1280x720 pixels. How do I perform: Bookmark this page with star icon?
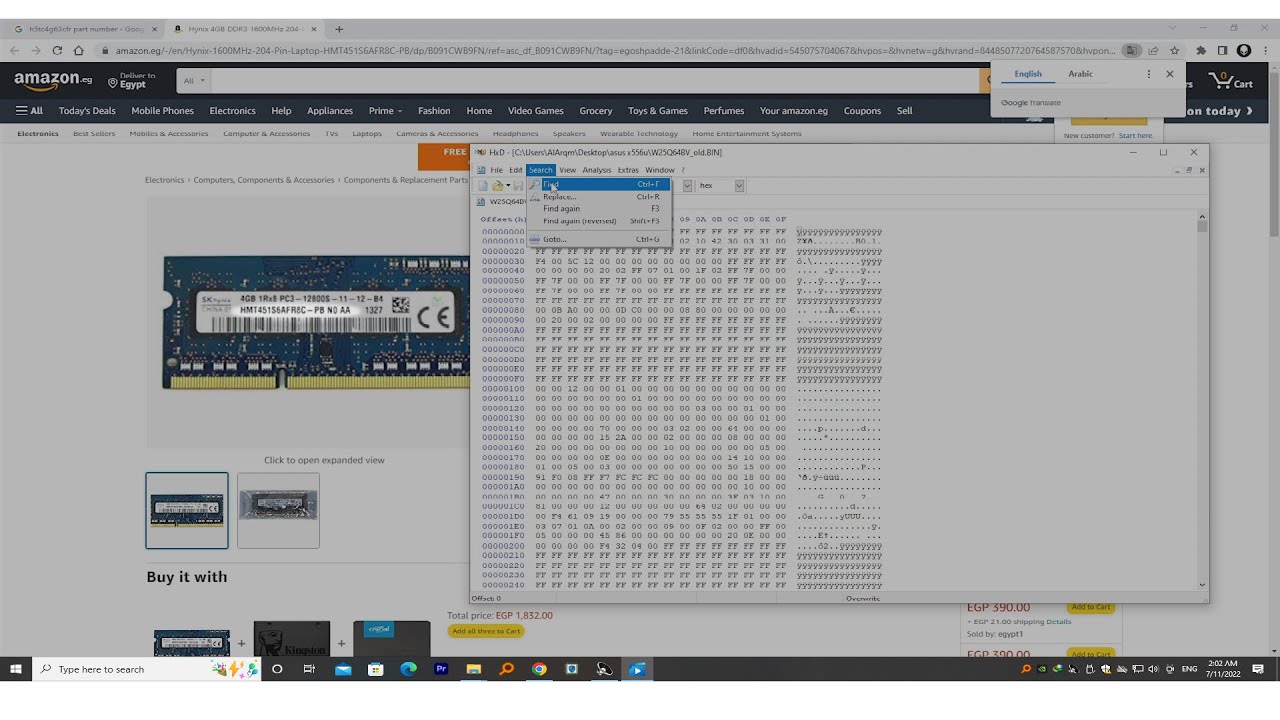[1174, 50]
